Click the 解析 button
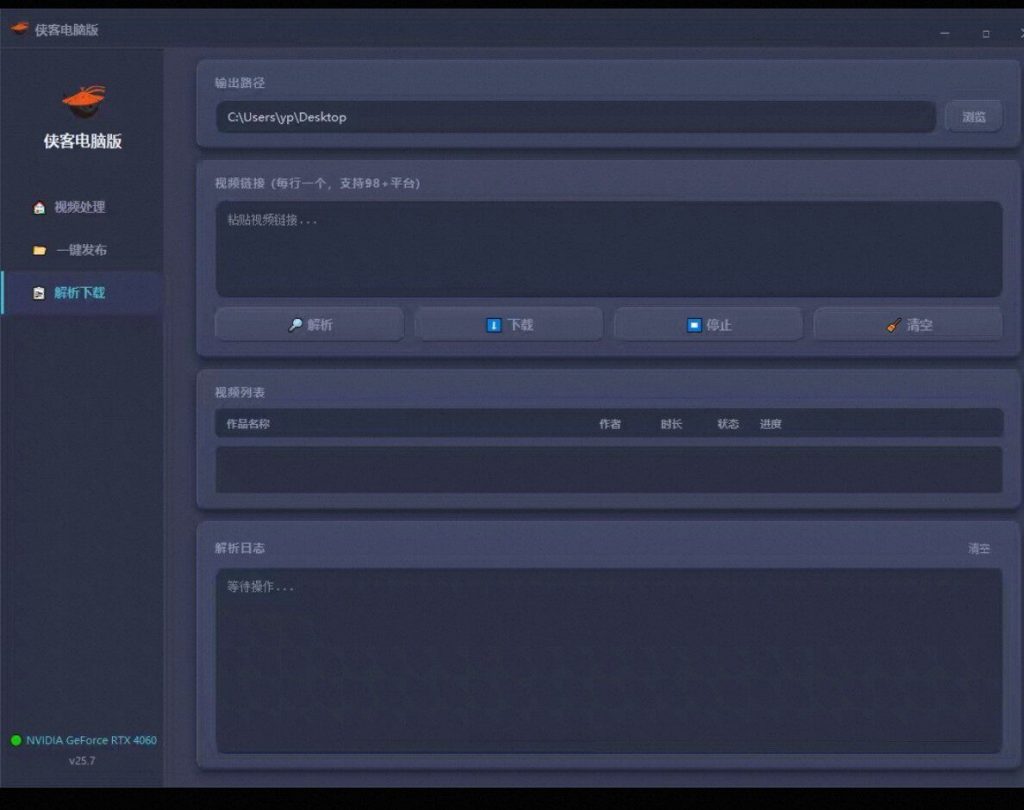Viewport: 1024px width, 810px height. click(x=310, y=325)
